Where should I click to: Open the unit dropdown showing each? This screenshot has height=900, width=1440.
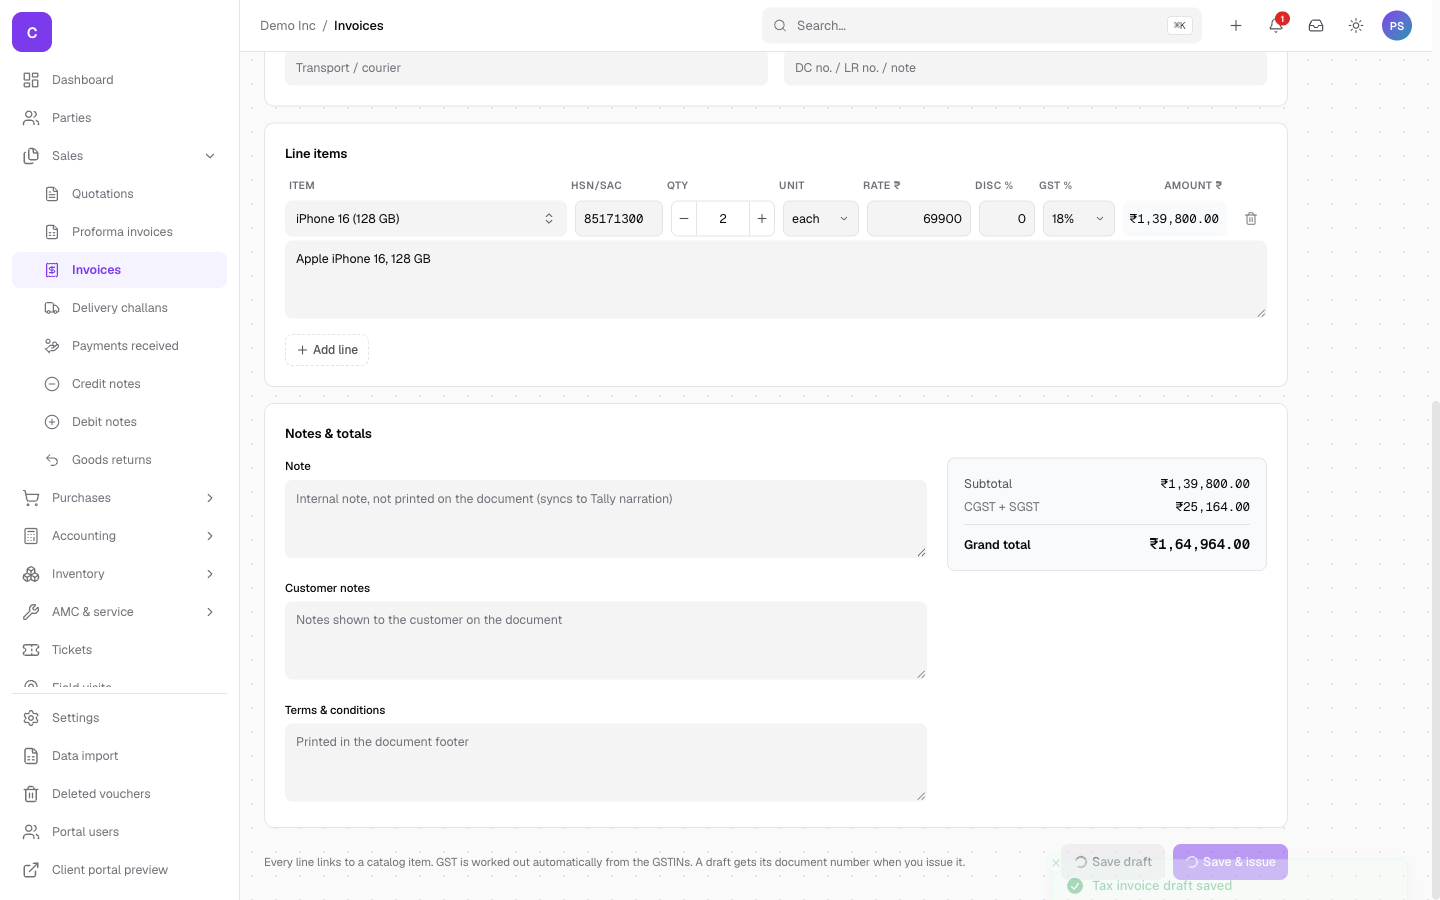click(x=820, y=219)
